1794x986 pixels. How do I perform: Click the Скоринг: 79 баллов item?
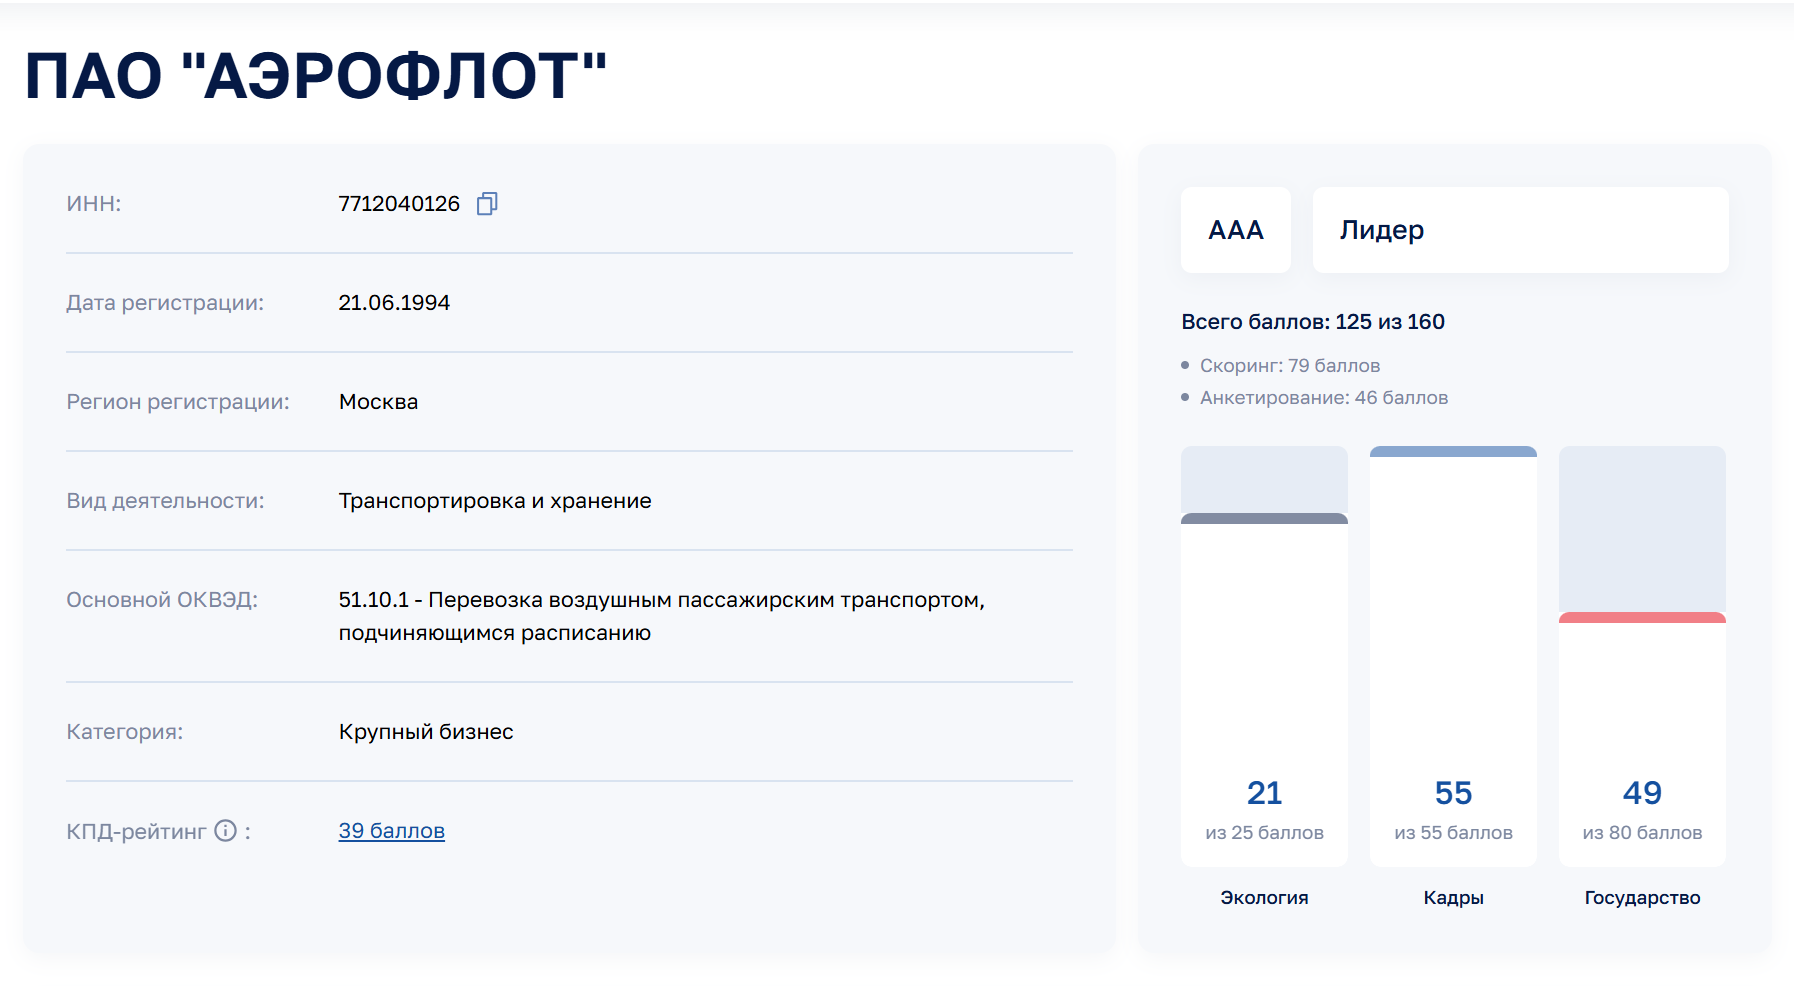pos(1289,366)
